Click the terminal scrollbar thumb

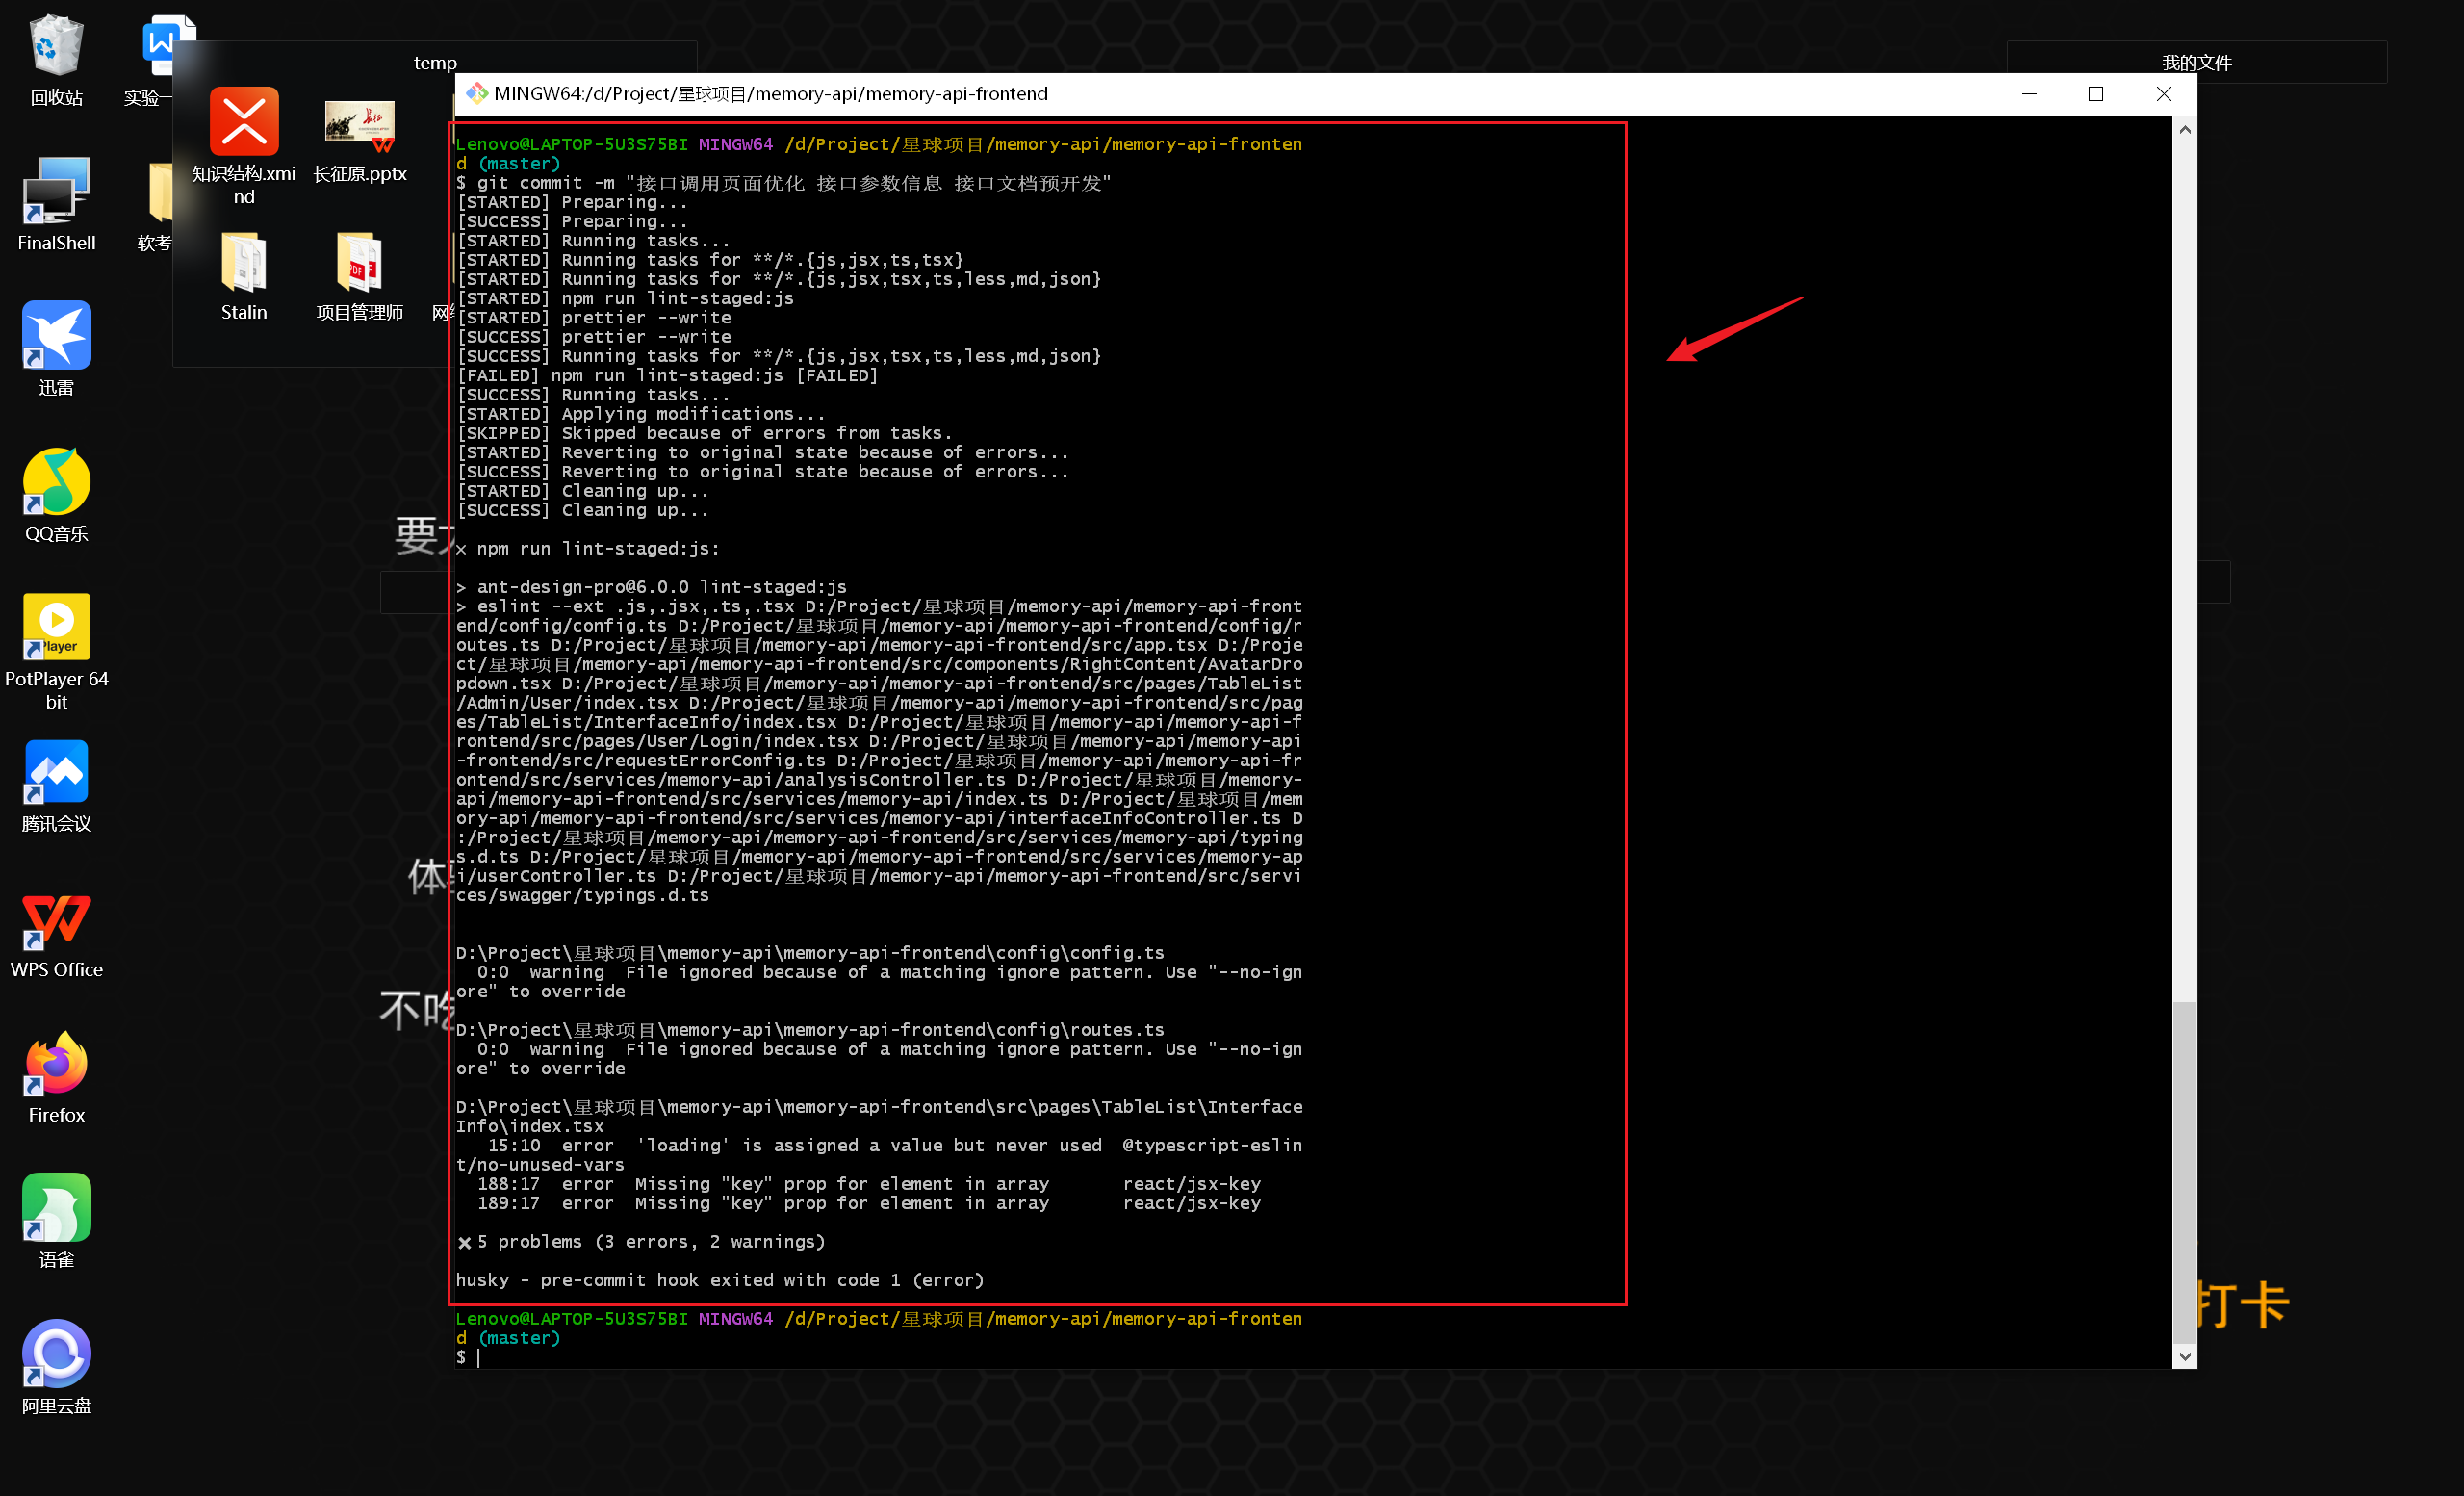[2185, 1171]
